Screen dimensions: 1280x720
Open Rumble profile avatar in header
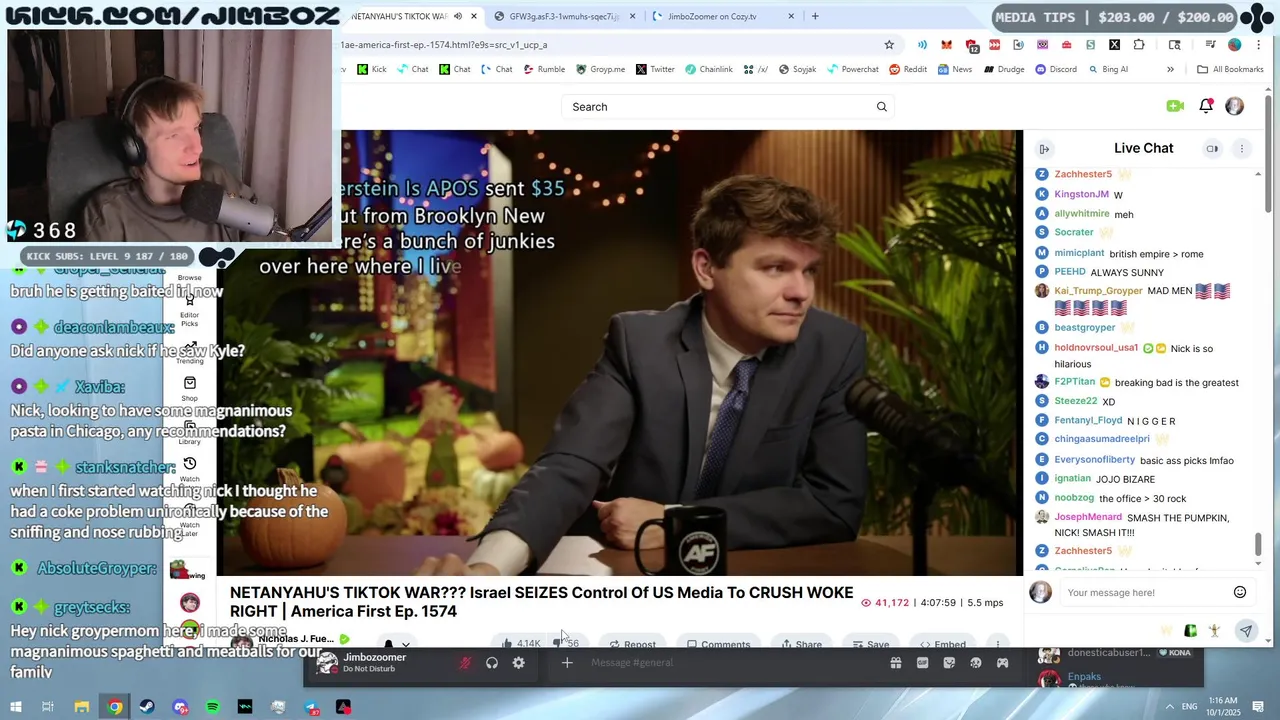pos(1235,106)
